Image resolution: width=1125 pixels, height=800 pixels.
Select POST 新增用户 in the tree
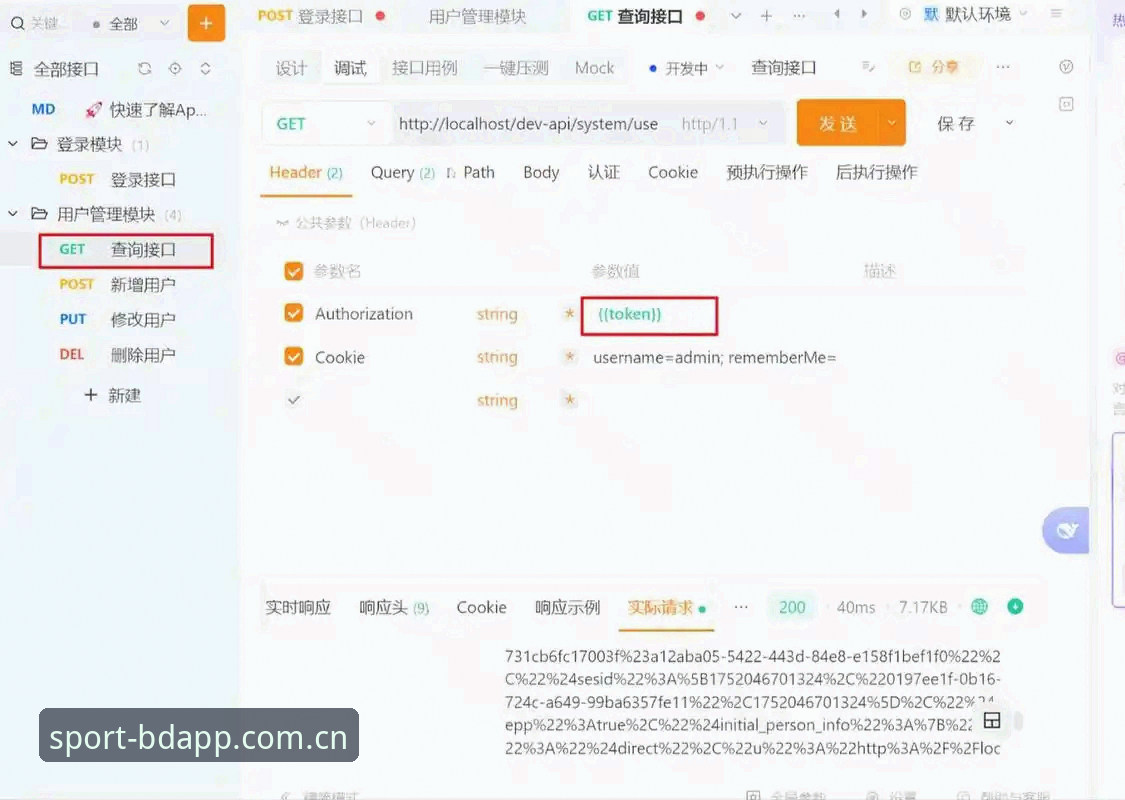[x=118, y=285]
